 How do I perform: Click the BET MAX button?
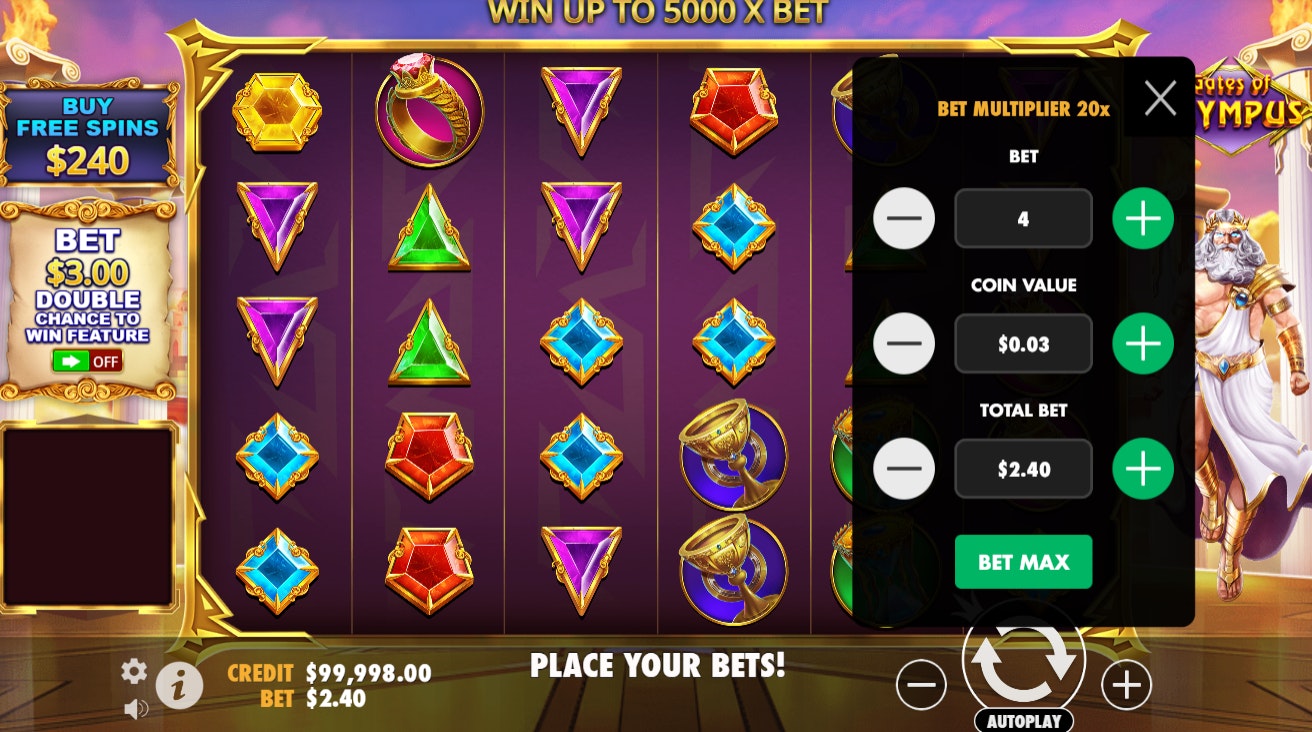[1023, 562]
